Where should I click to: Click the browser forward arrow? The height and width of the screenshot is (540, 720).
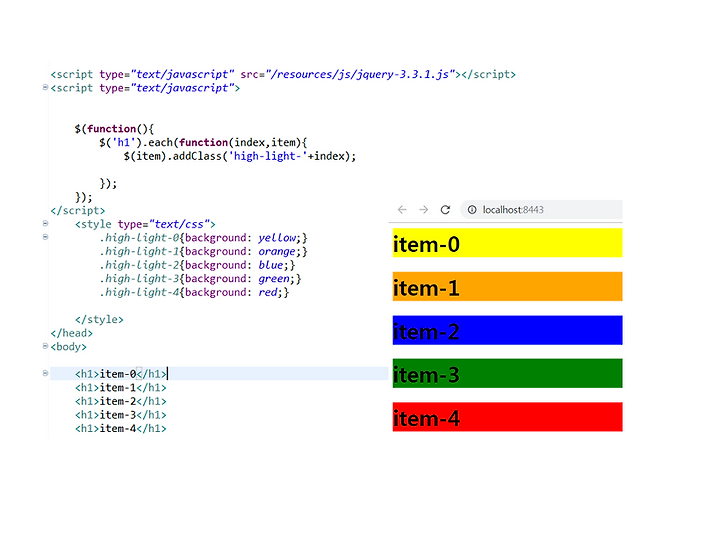point(423,210)
